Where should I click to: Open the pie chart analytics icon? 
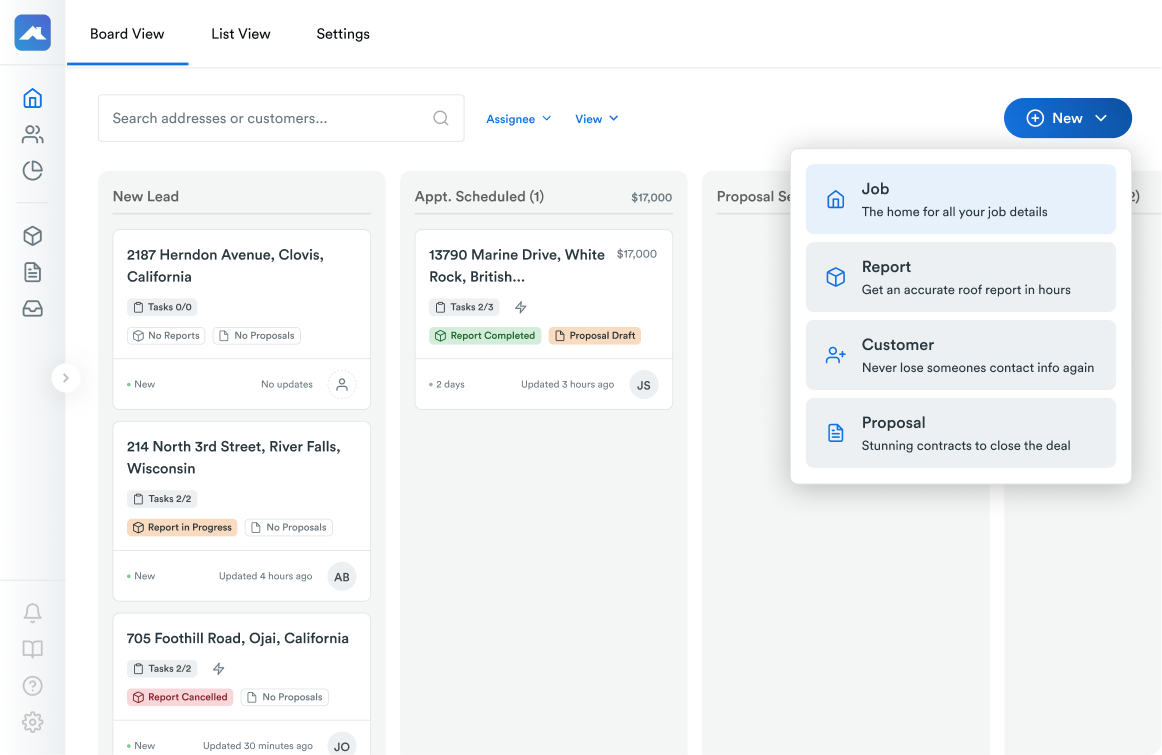pos(33,170)
